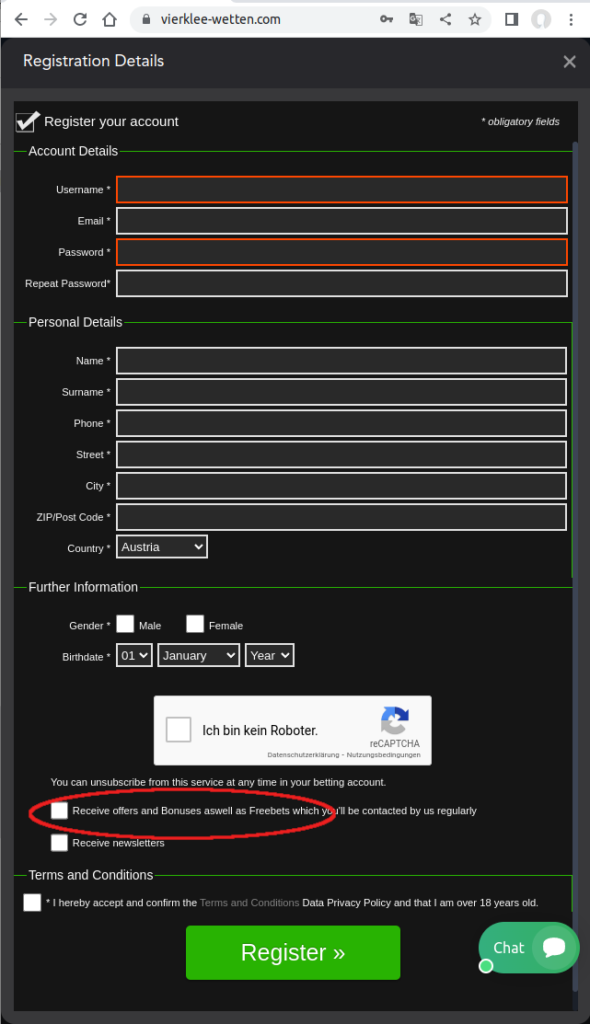The height and width of the screenshot is (1024, 590).
Task: Reload the current page
Action: coord(80,20)
